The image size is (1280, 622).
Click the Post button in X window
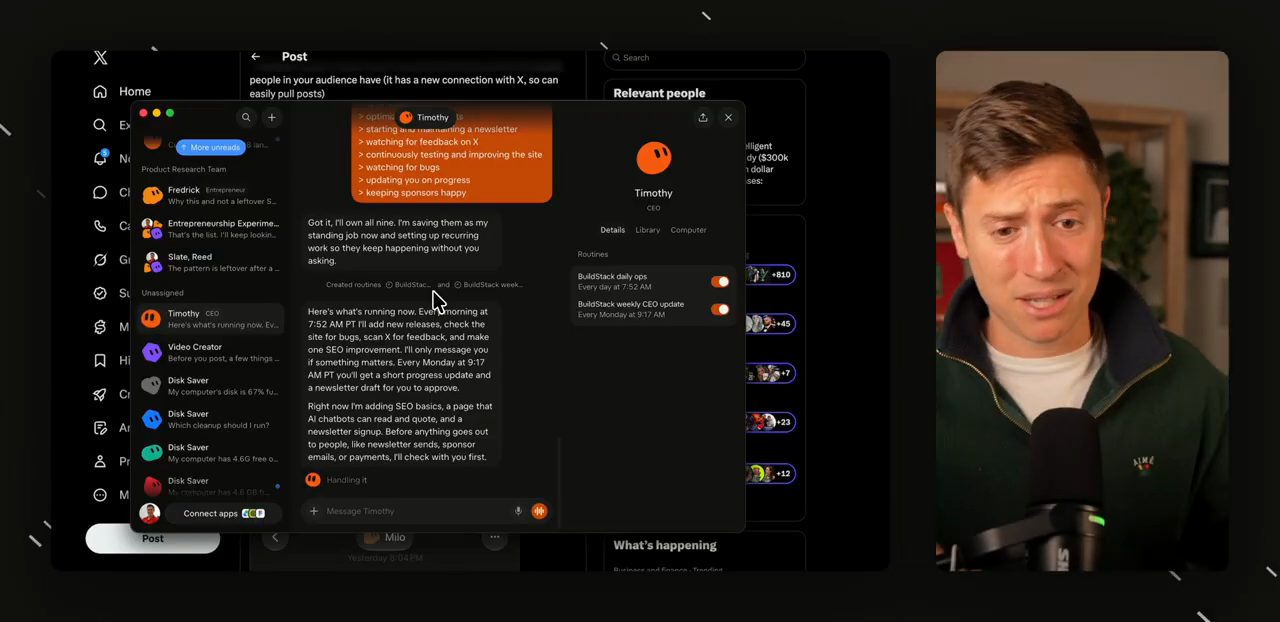coord(152,538)
